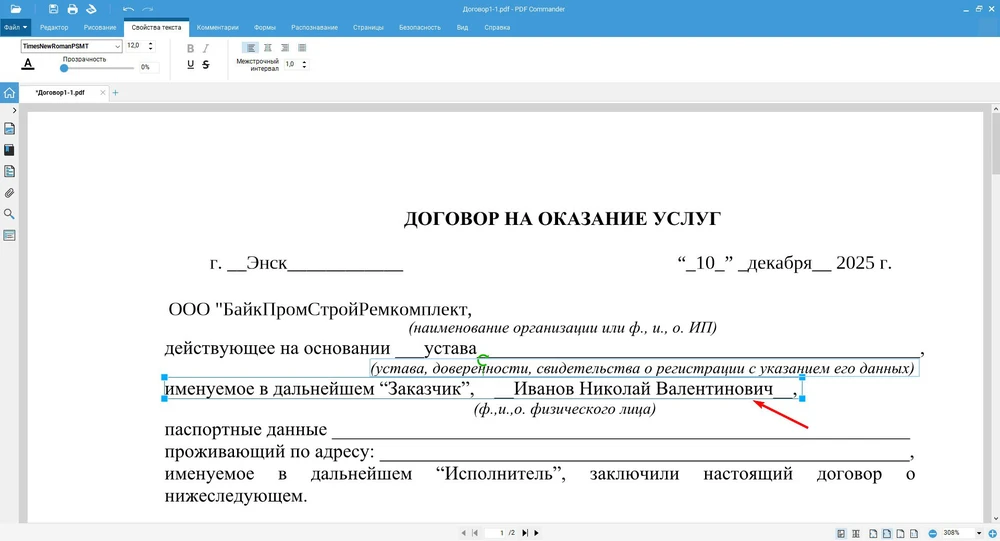Click the Print icon

coord(72,9)
